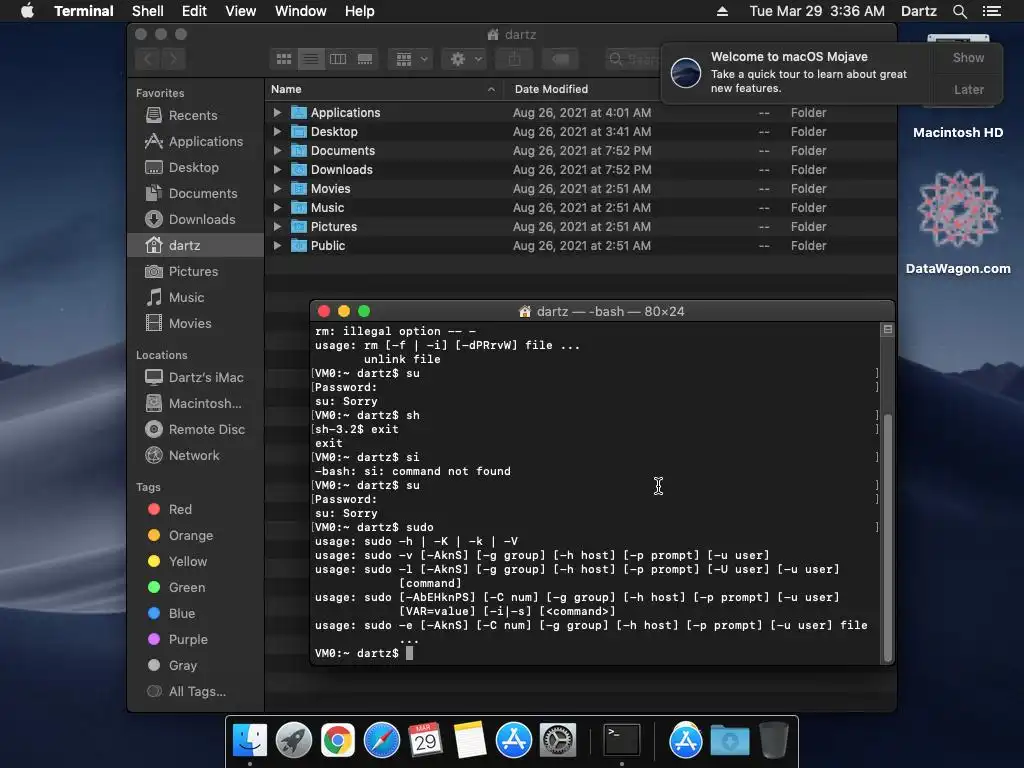Viewport: 1024px width, 768px height.
Task: Open Calendar icon showing 29
Action: point(425,741)
